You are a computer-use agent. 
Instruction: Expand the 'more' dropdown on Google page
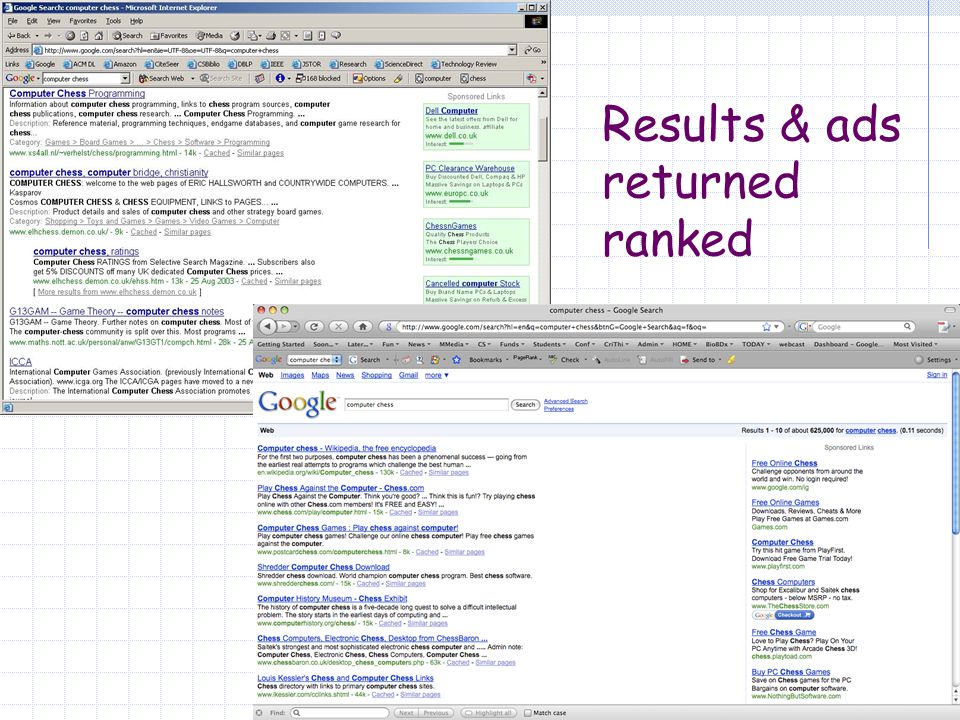click(x=437, y=375)
